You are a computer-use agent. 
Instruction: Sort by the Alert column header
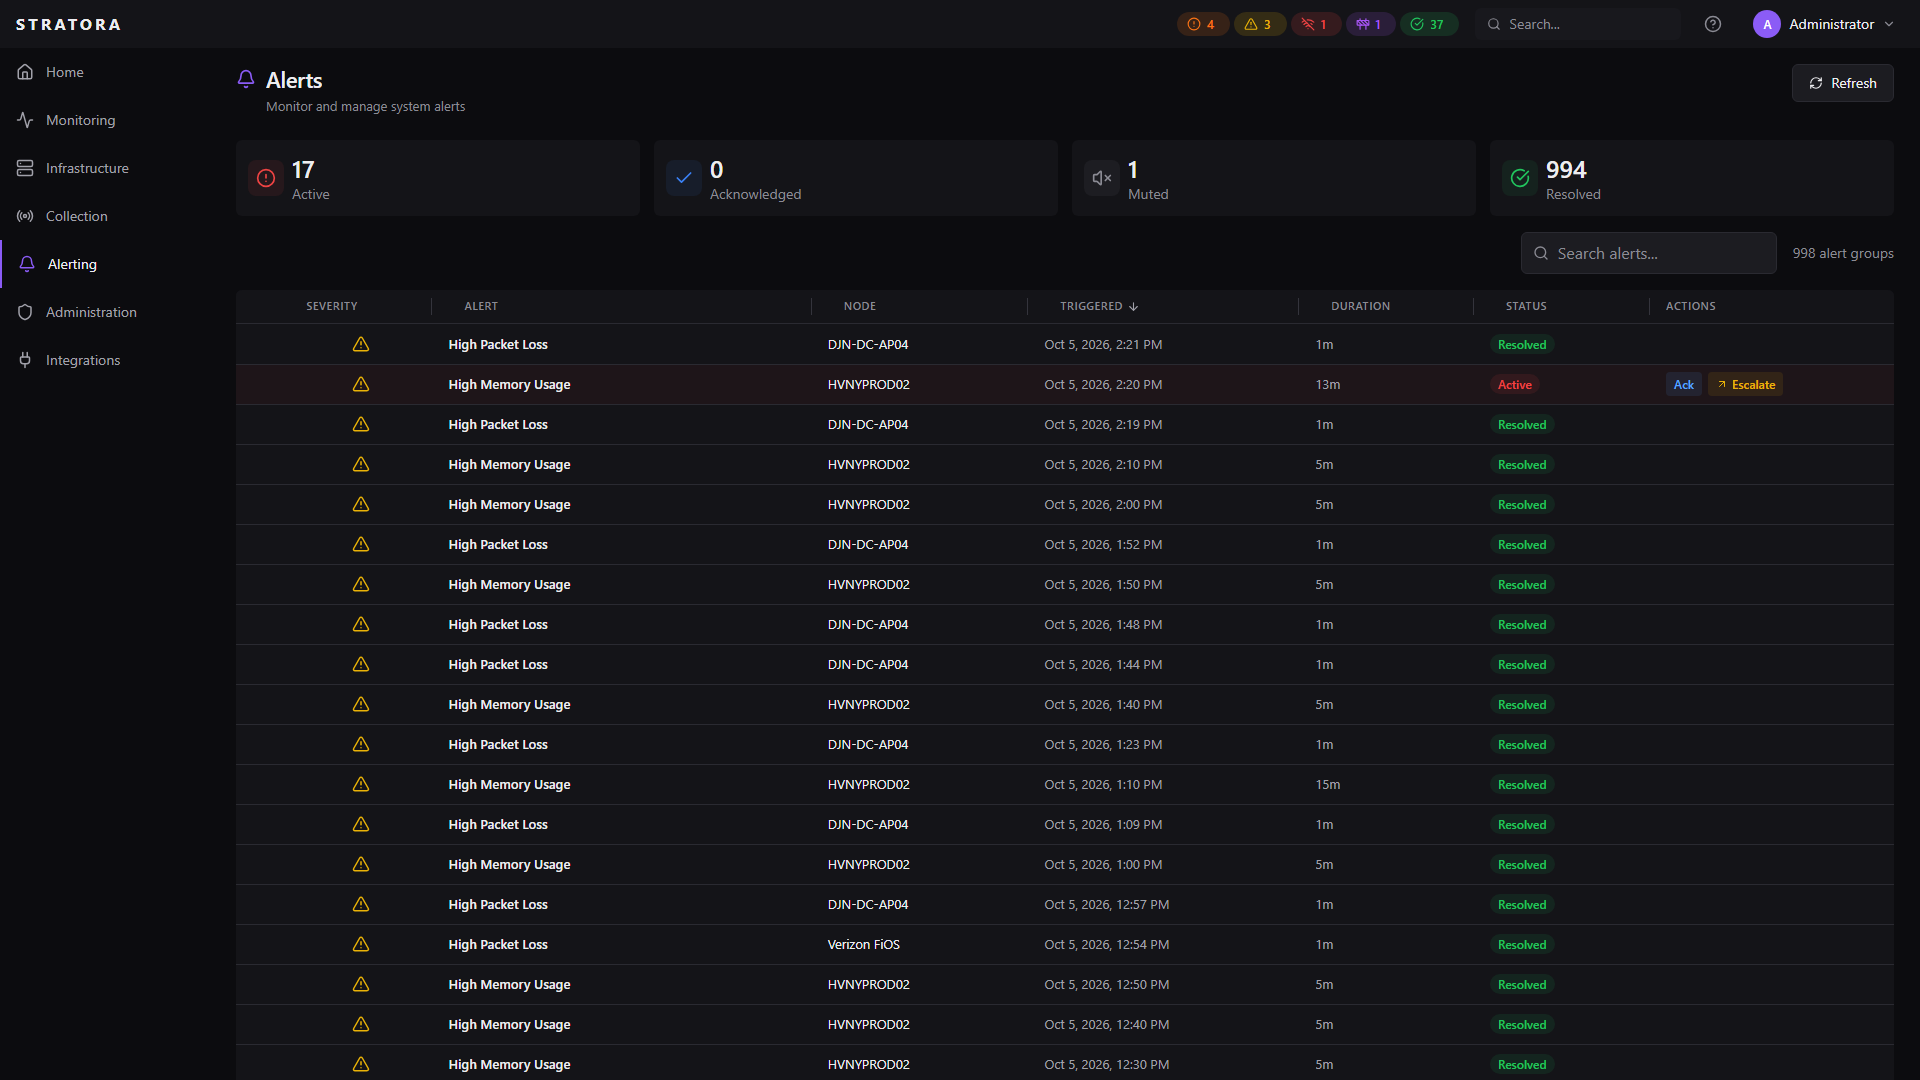480,306
